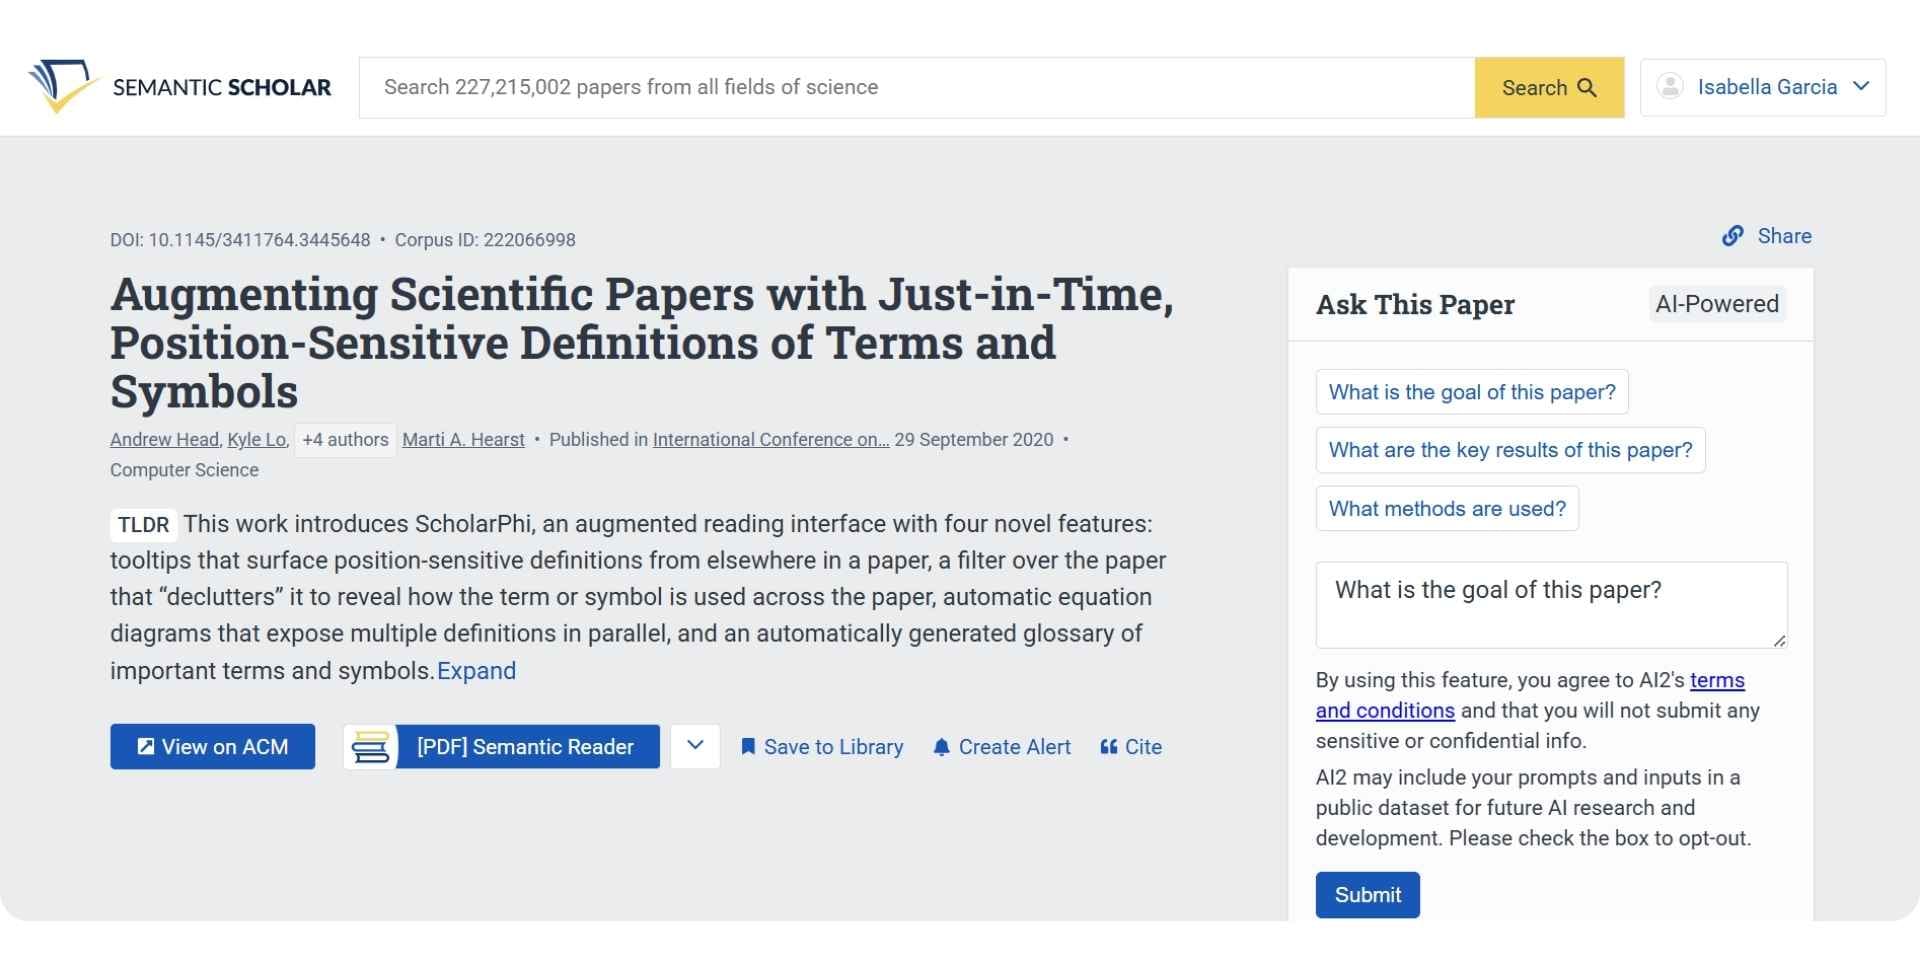This screenshot has width=1920, height=960.
Task: Click the bell icon for Create Alert
Action: pyautogui.click(x=939, y=746)
